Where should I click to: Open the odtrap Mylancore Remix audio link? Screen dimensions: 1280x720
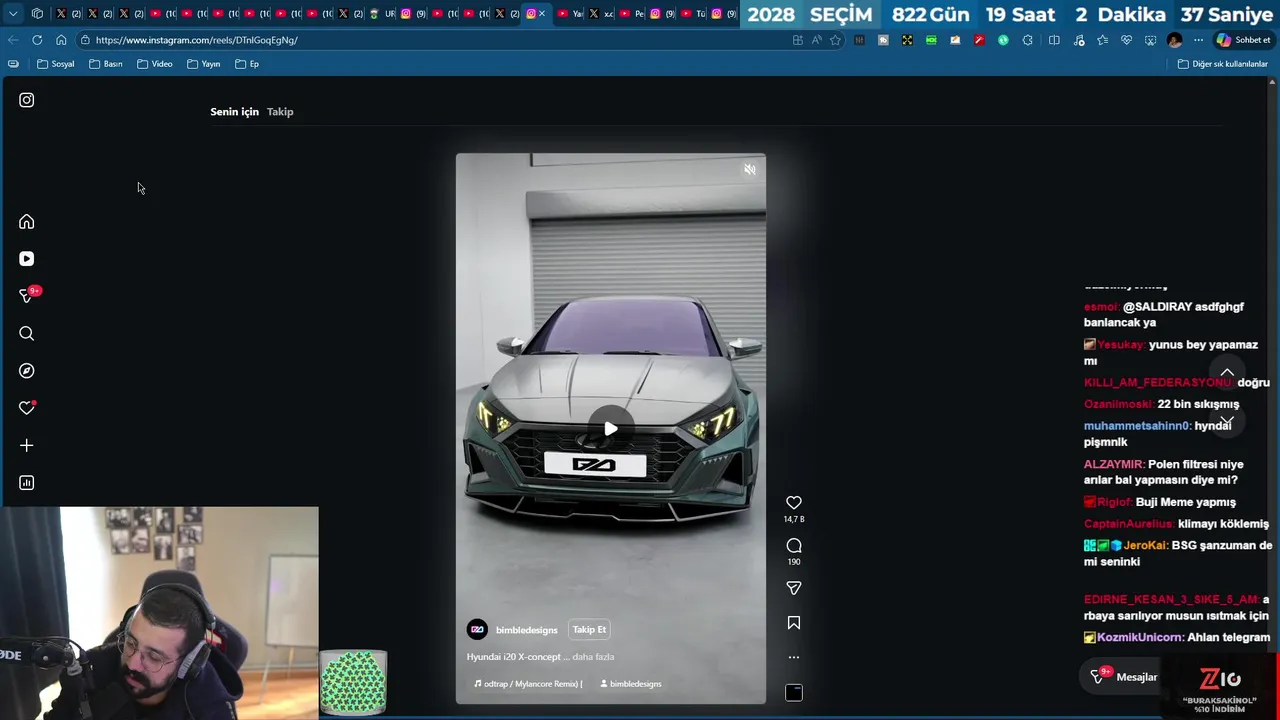528,684
